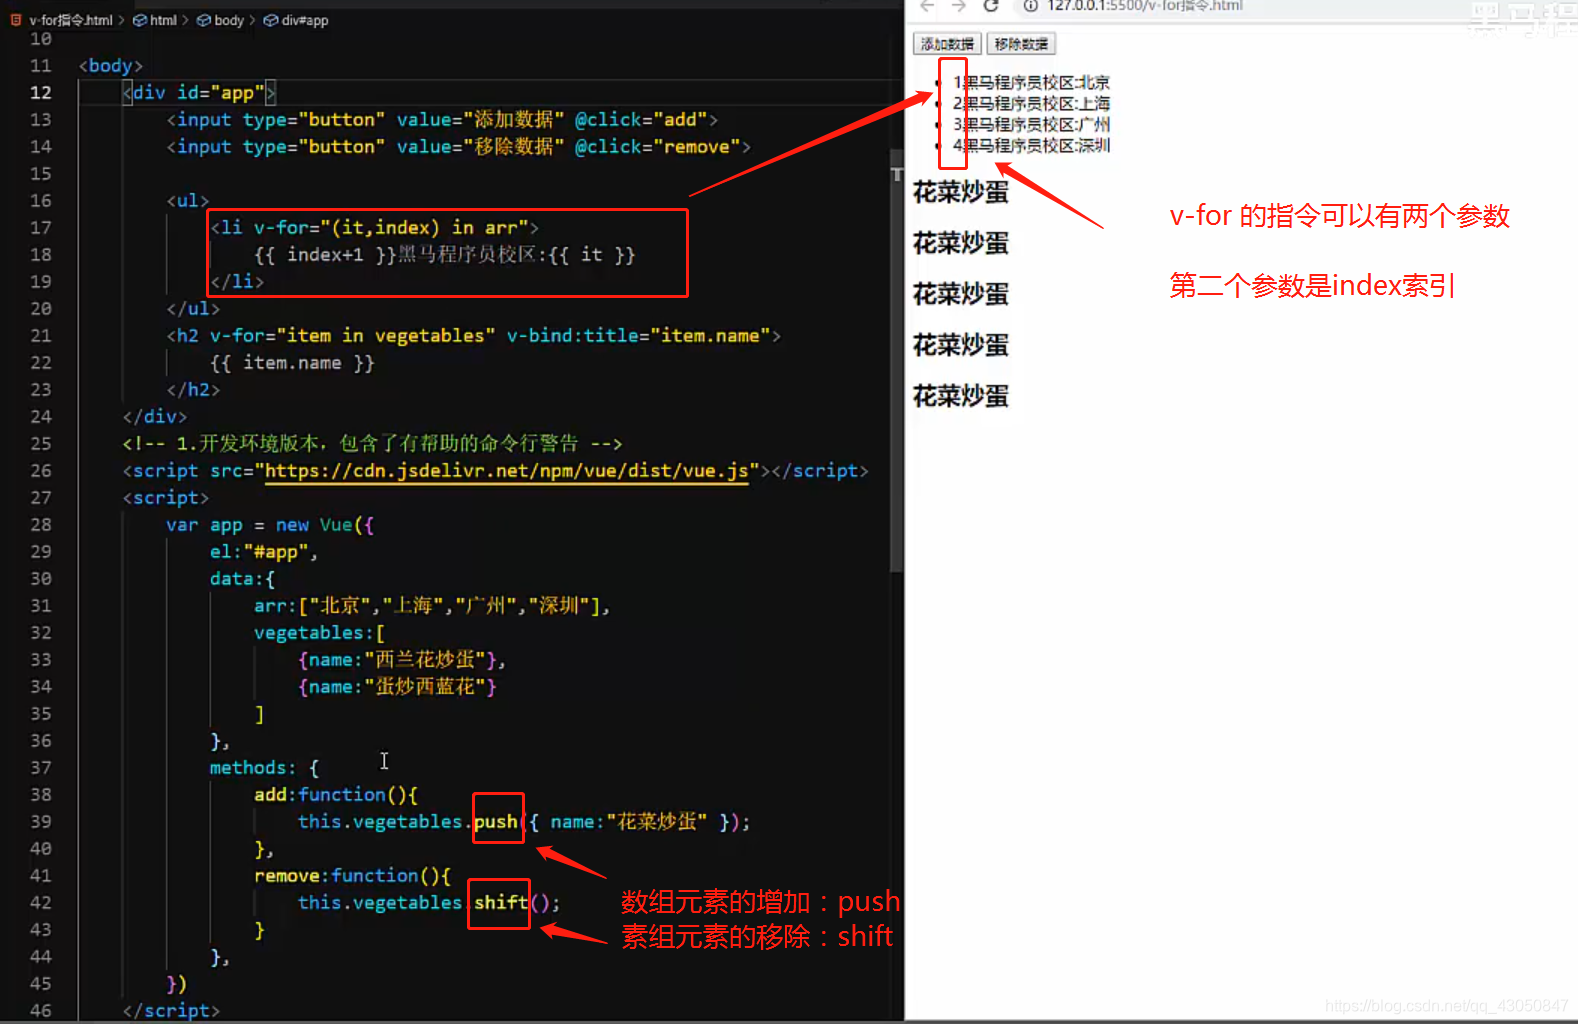Click line number 12 in the gutter
1578x1024 pixels.
(40, 93)
